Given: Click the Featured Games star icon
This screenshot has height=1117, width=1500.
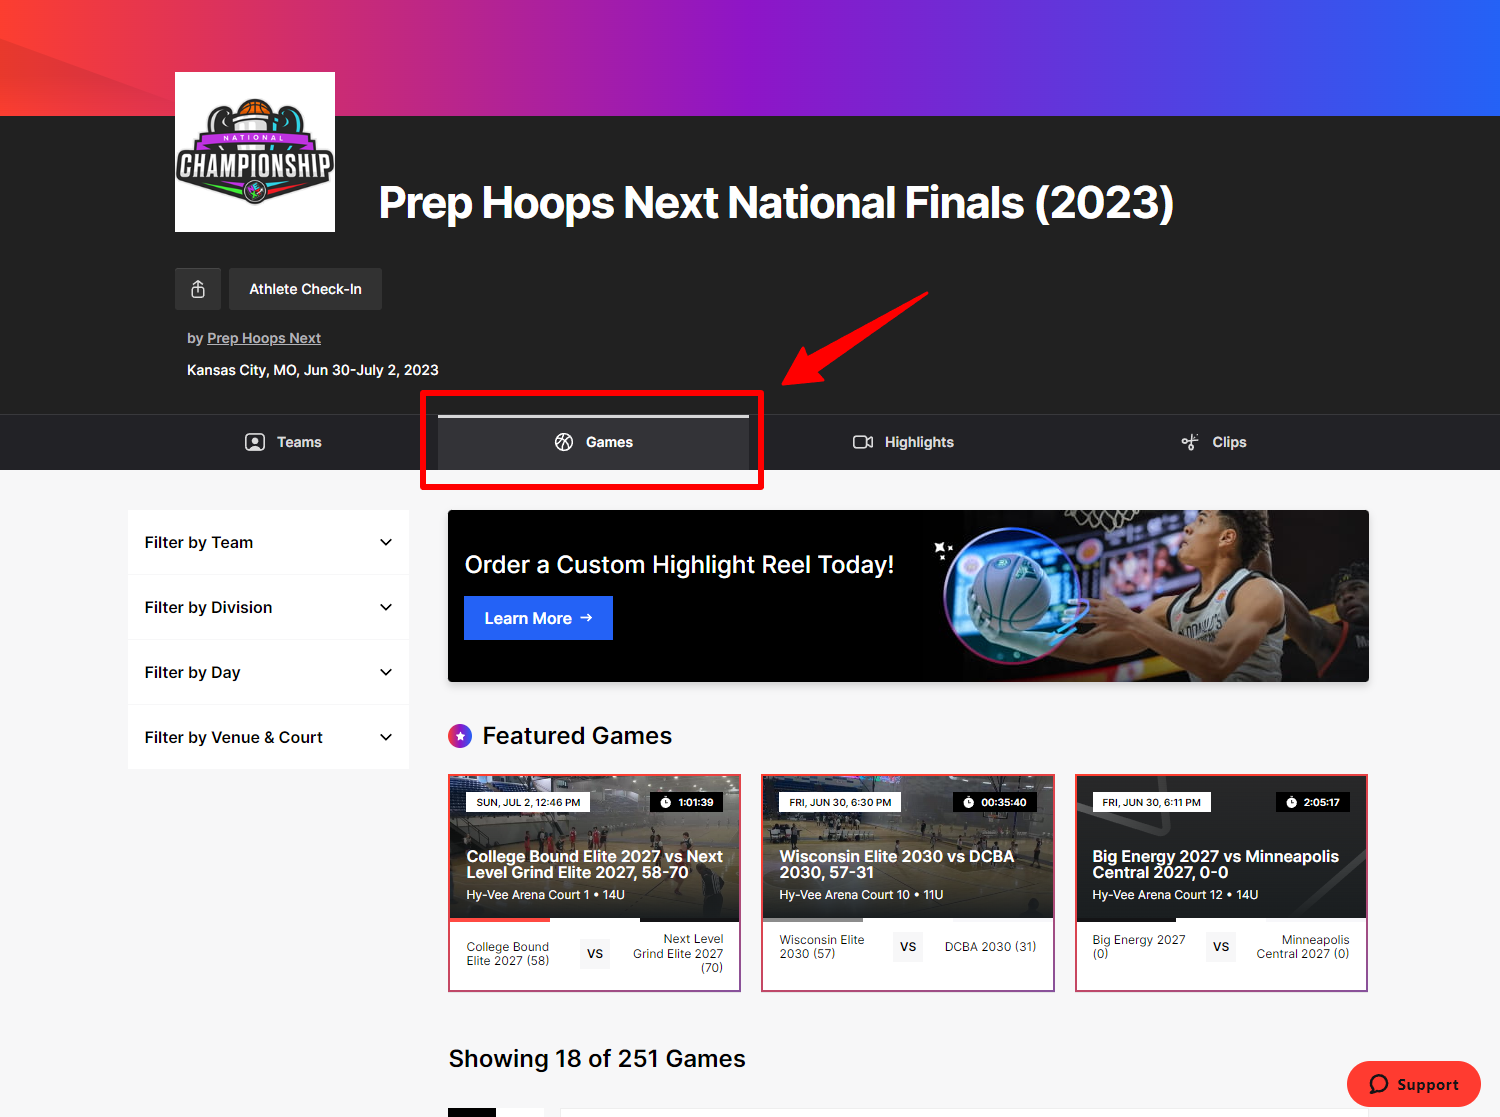Looking at the screenshot, I should point(460,736).
